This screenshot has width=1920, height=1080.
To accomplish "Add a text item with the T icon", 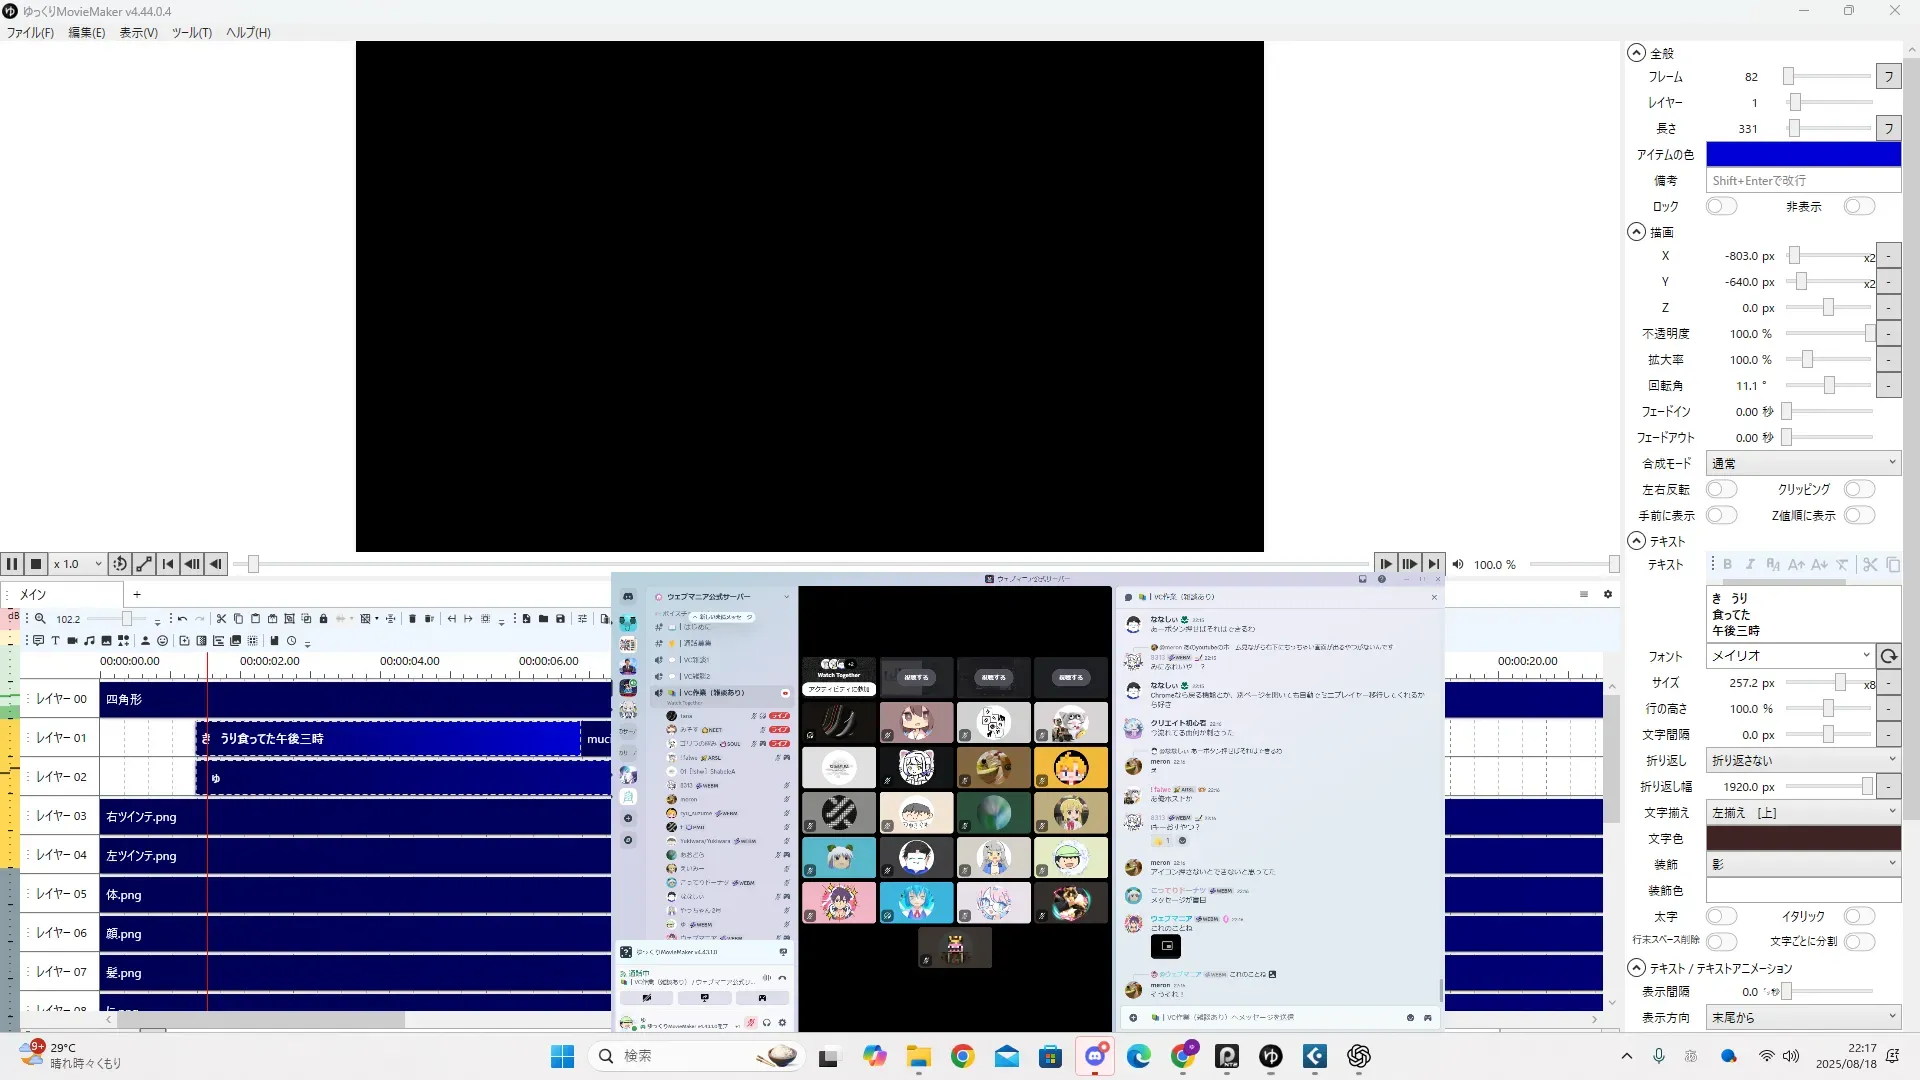I will coord(55,641).
